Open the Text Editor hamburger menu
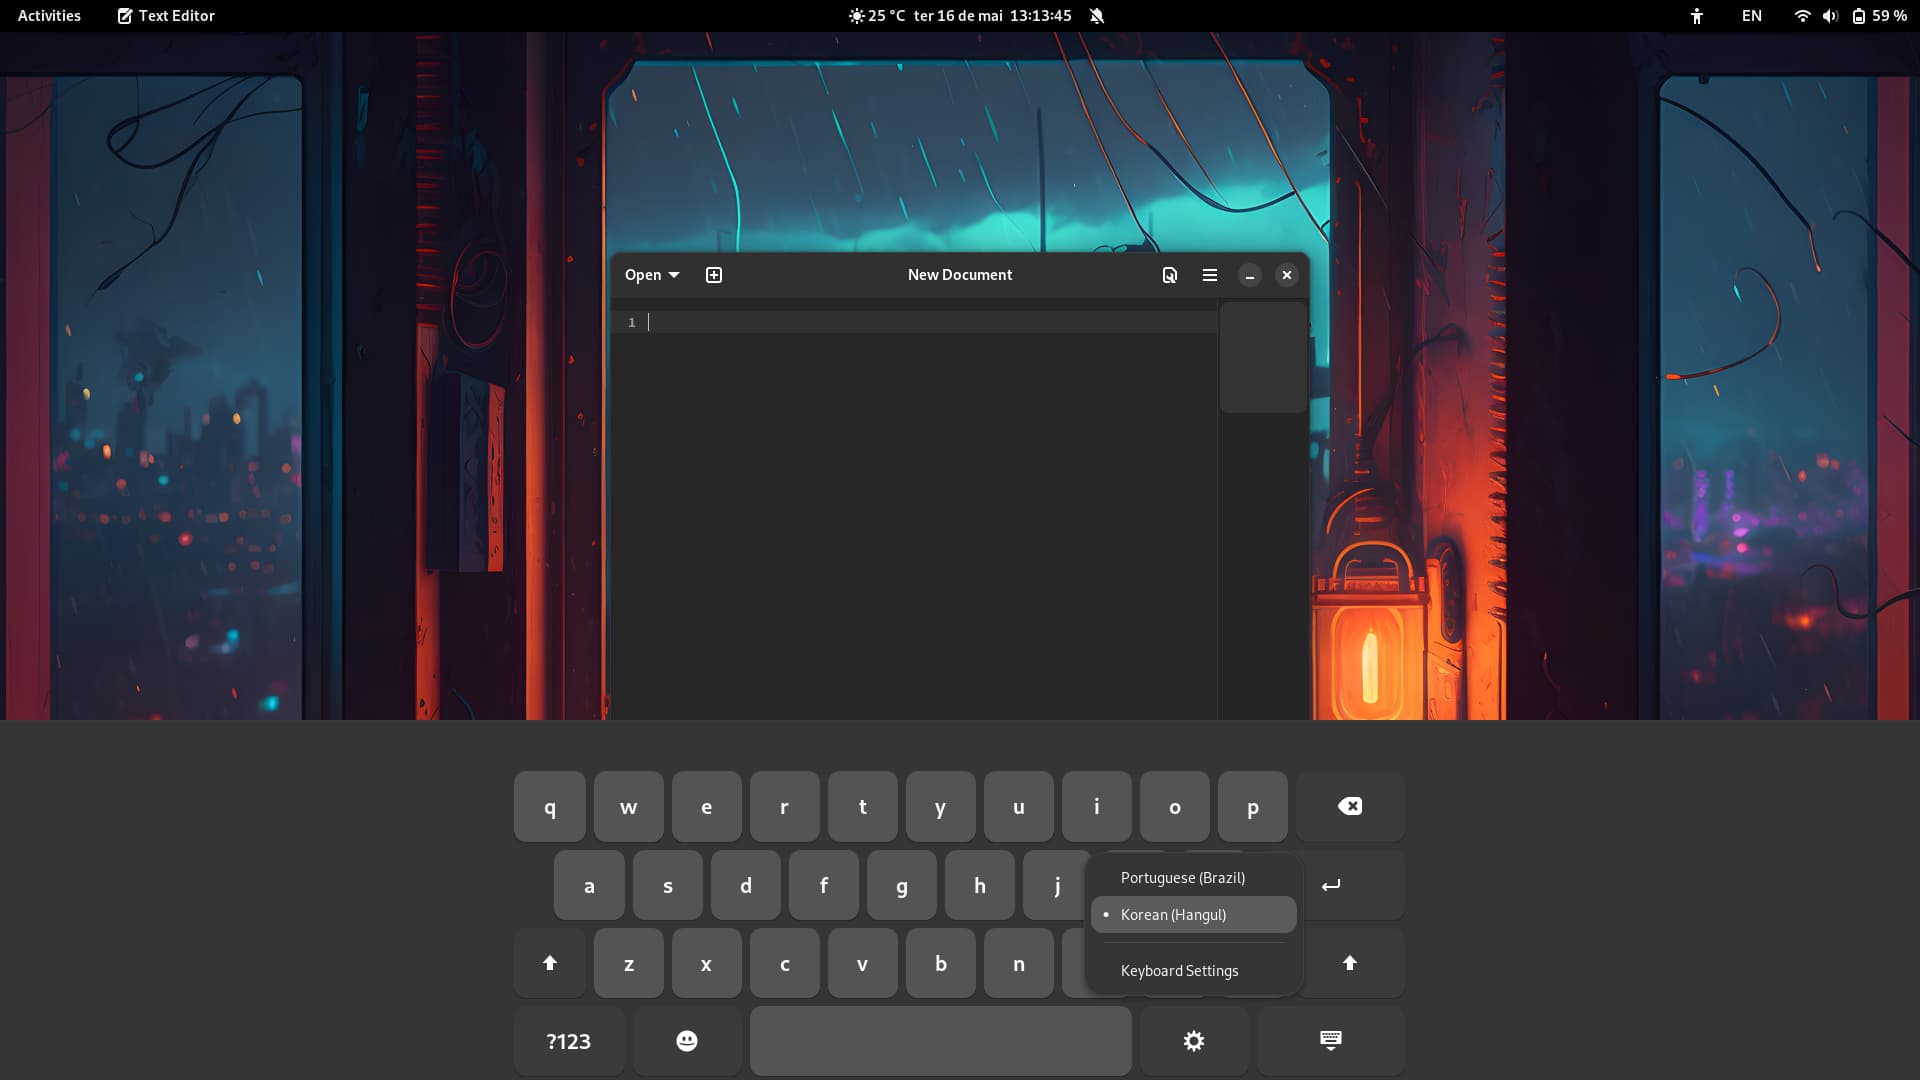Image resolution: width=1920 pixels, height=1080 pixels. point(1209,274)
